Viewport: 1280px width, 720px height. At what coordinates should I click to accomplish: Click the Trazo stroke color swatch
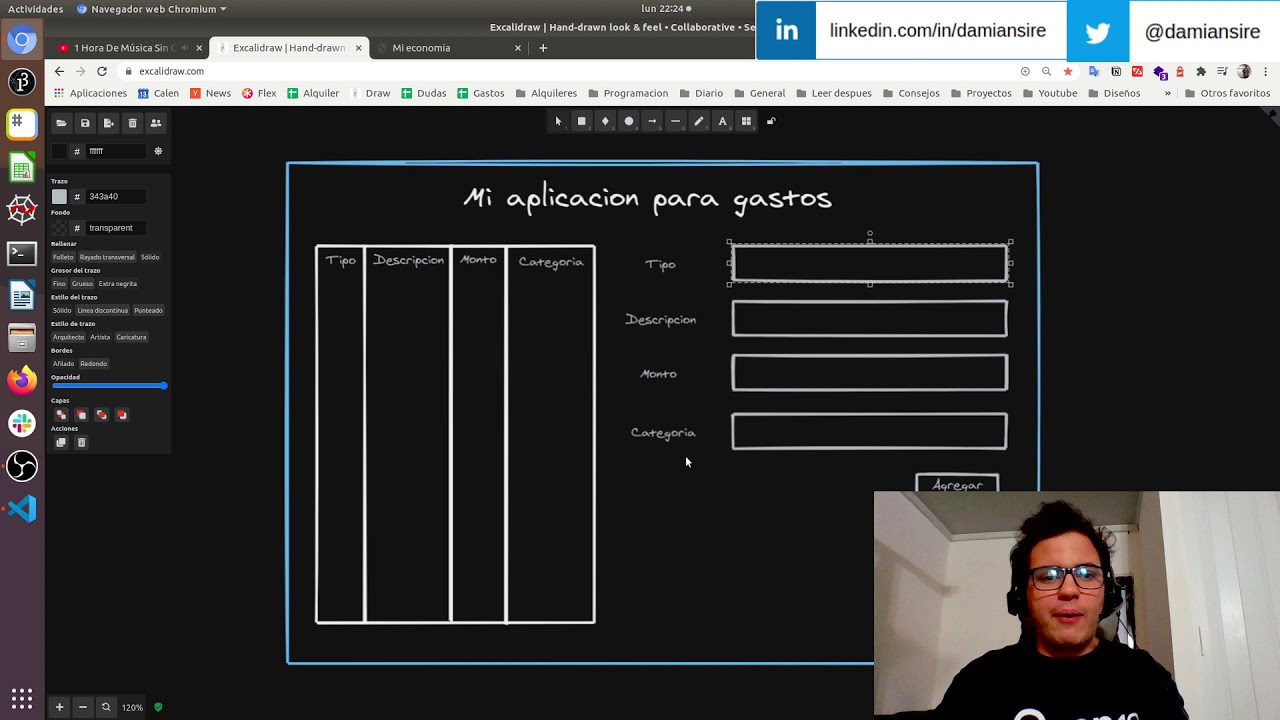click(x=59, y=197)
